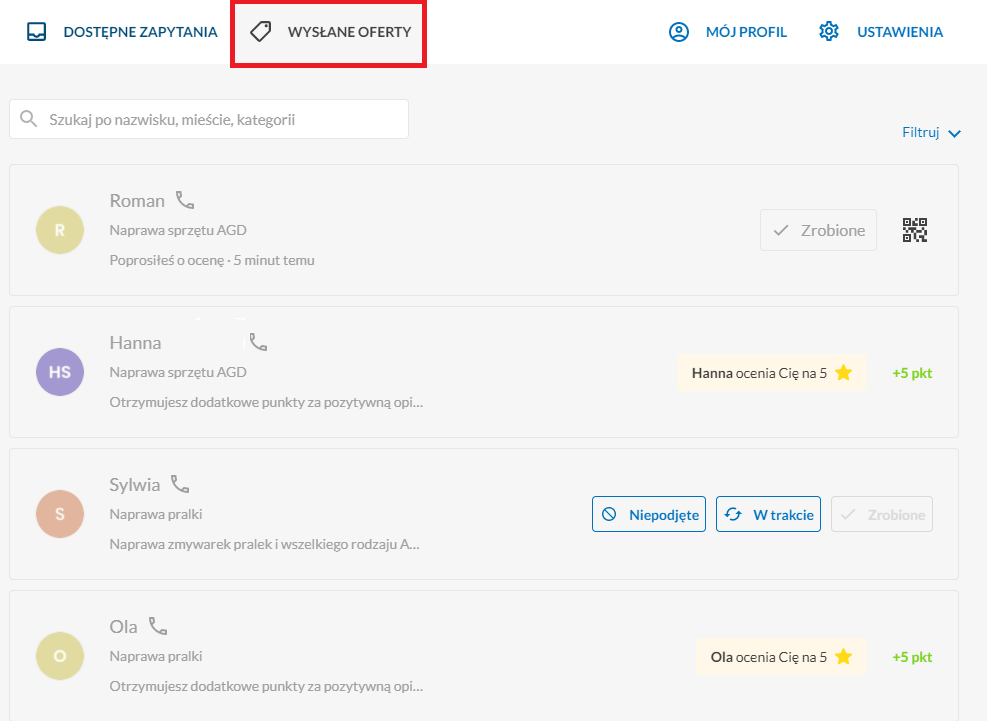Open the Dostępne zapytania tab
Screen dimensions: 987x721
(122, 31)
